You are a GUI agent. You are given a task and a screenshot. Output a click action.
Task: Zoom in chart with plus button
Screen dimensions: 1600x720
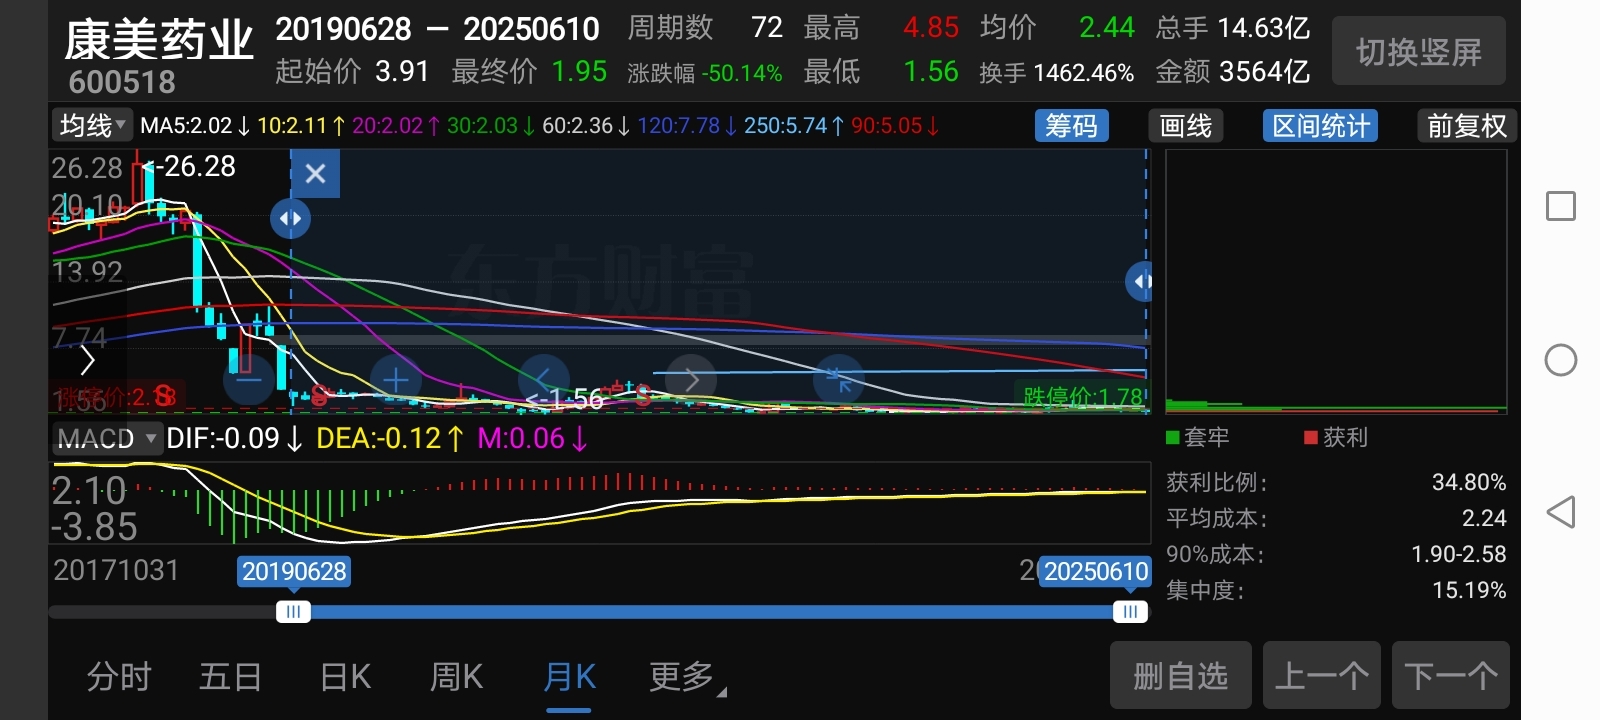pos(396,380)
